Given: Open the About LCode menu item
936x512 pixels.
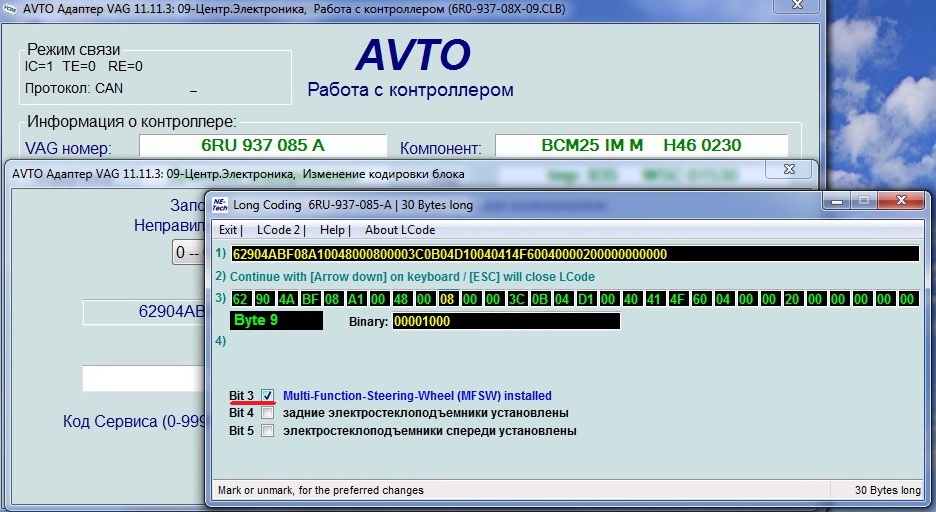Looking at the screenshot, I should (x=400, y=230).
